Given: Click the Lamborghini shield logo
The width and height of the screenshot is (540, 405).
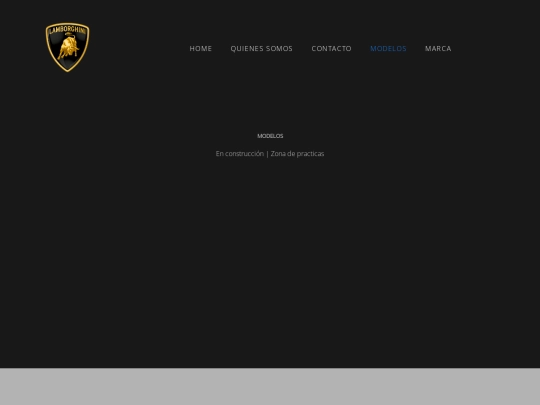Looking at the screenshot, I should pos(68,47).
